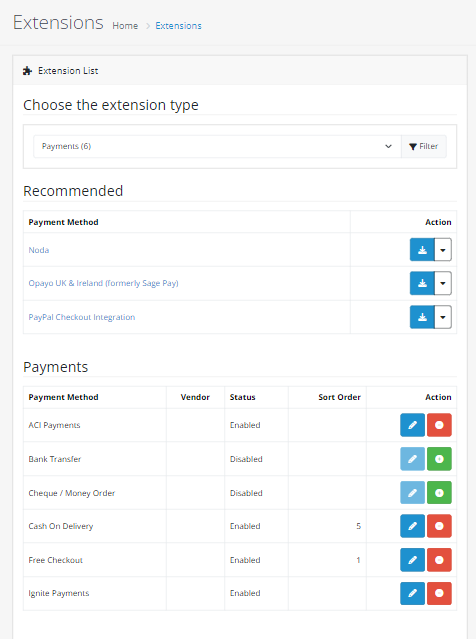Click the install icon for PayPal Checkout Integration
The image size is (476, 639).
coord(422,317)
